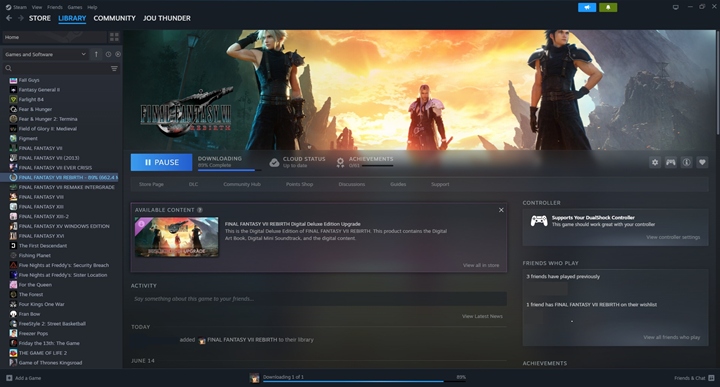
Task: Expand the Games and Software dropdown
Action: click(x=45, y=54)
